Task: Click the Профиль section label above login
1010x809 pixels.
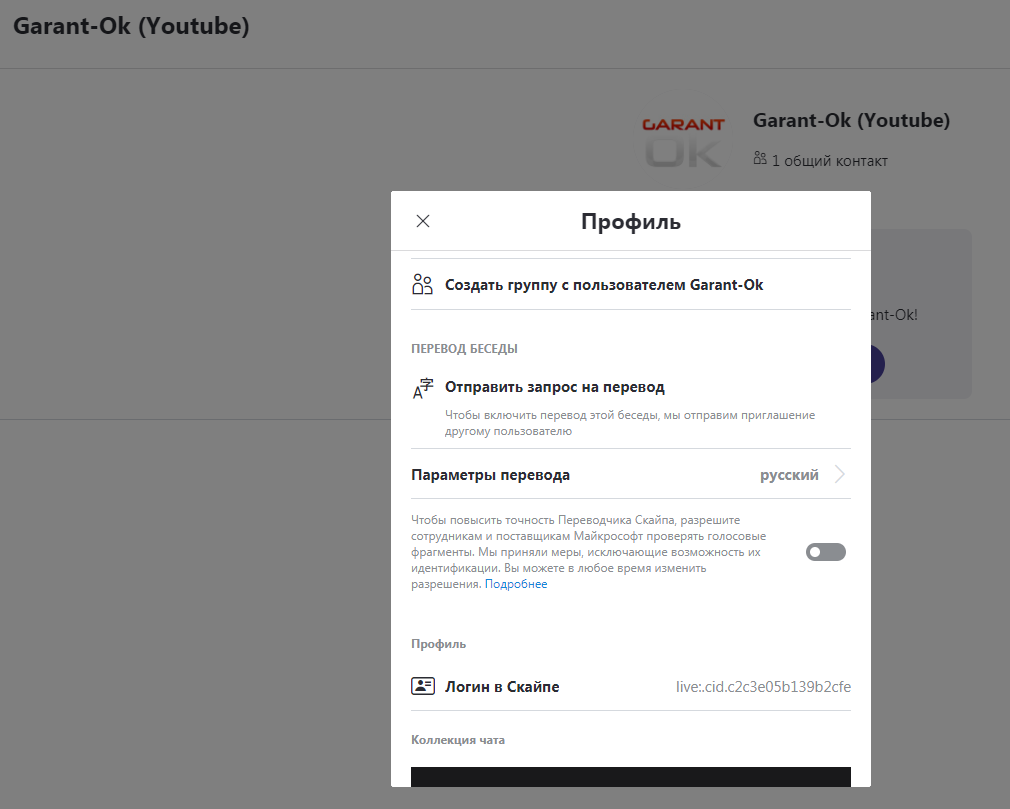Action: [x=439, y=644]
